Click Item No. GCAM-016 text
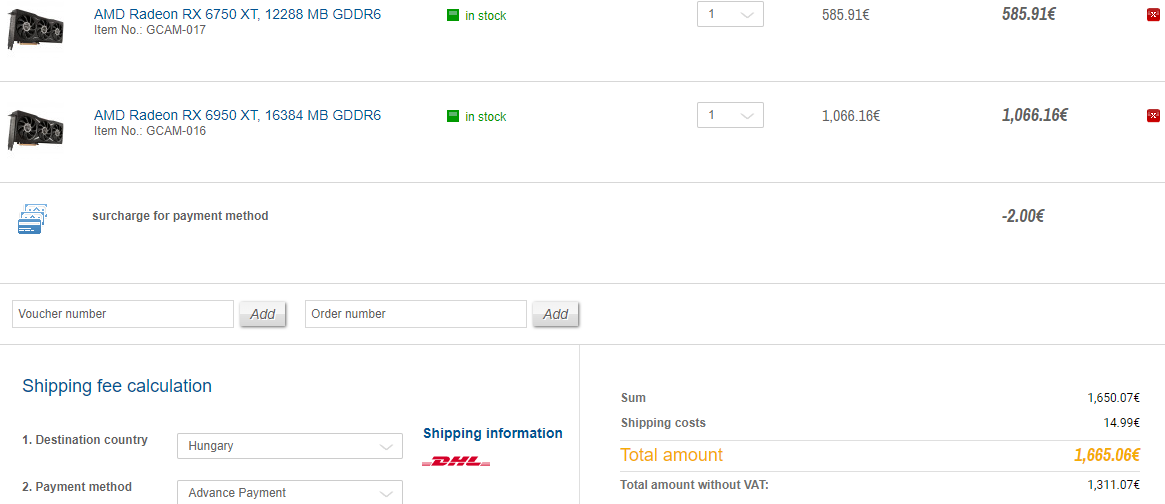 pos(149,131)
